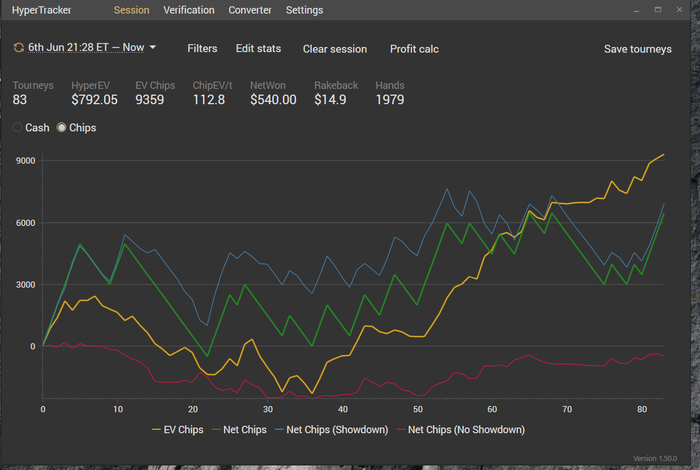Open the Settings tab
The width and height of the screenshot is (700, 470).
click(x=304, y=10)
